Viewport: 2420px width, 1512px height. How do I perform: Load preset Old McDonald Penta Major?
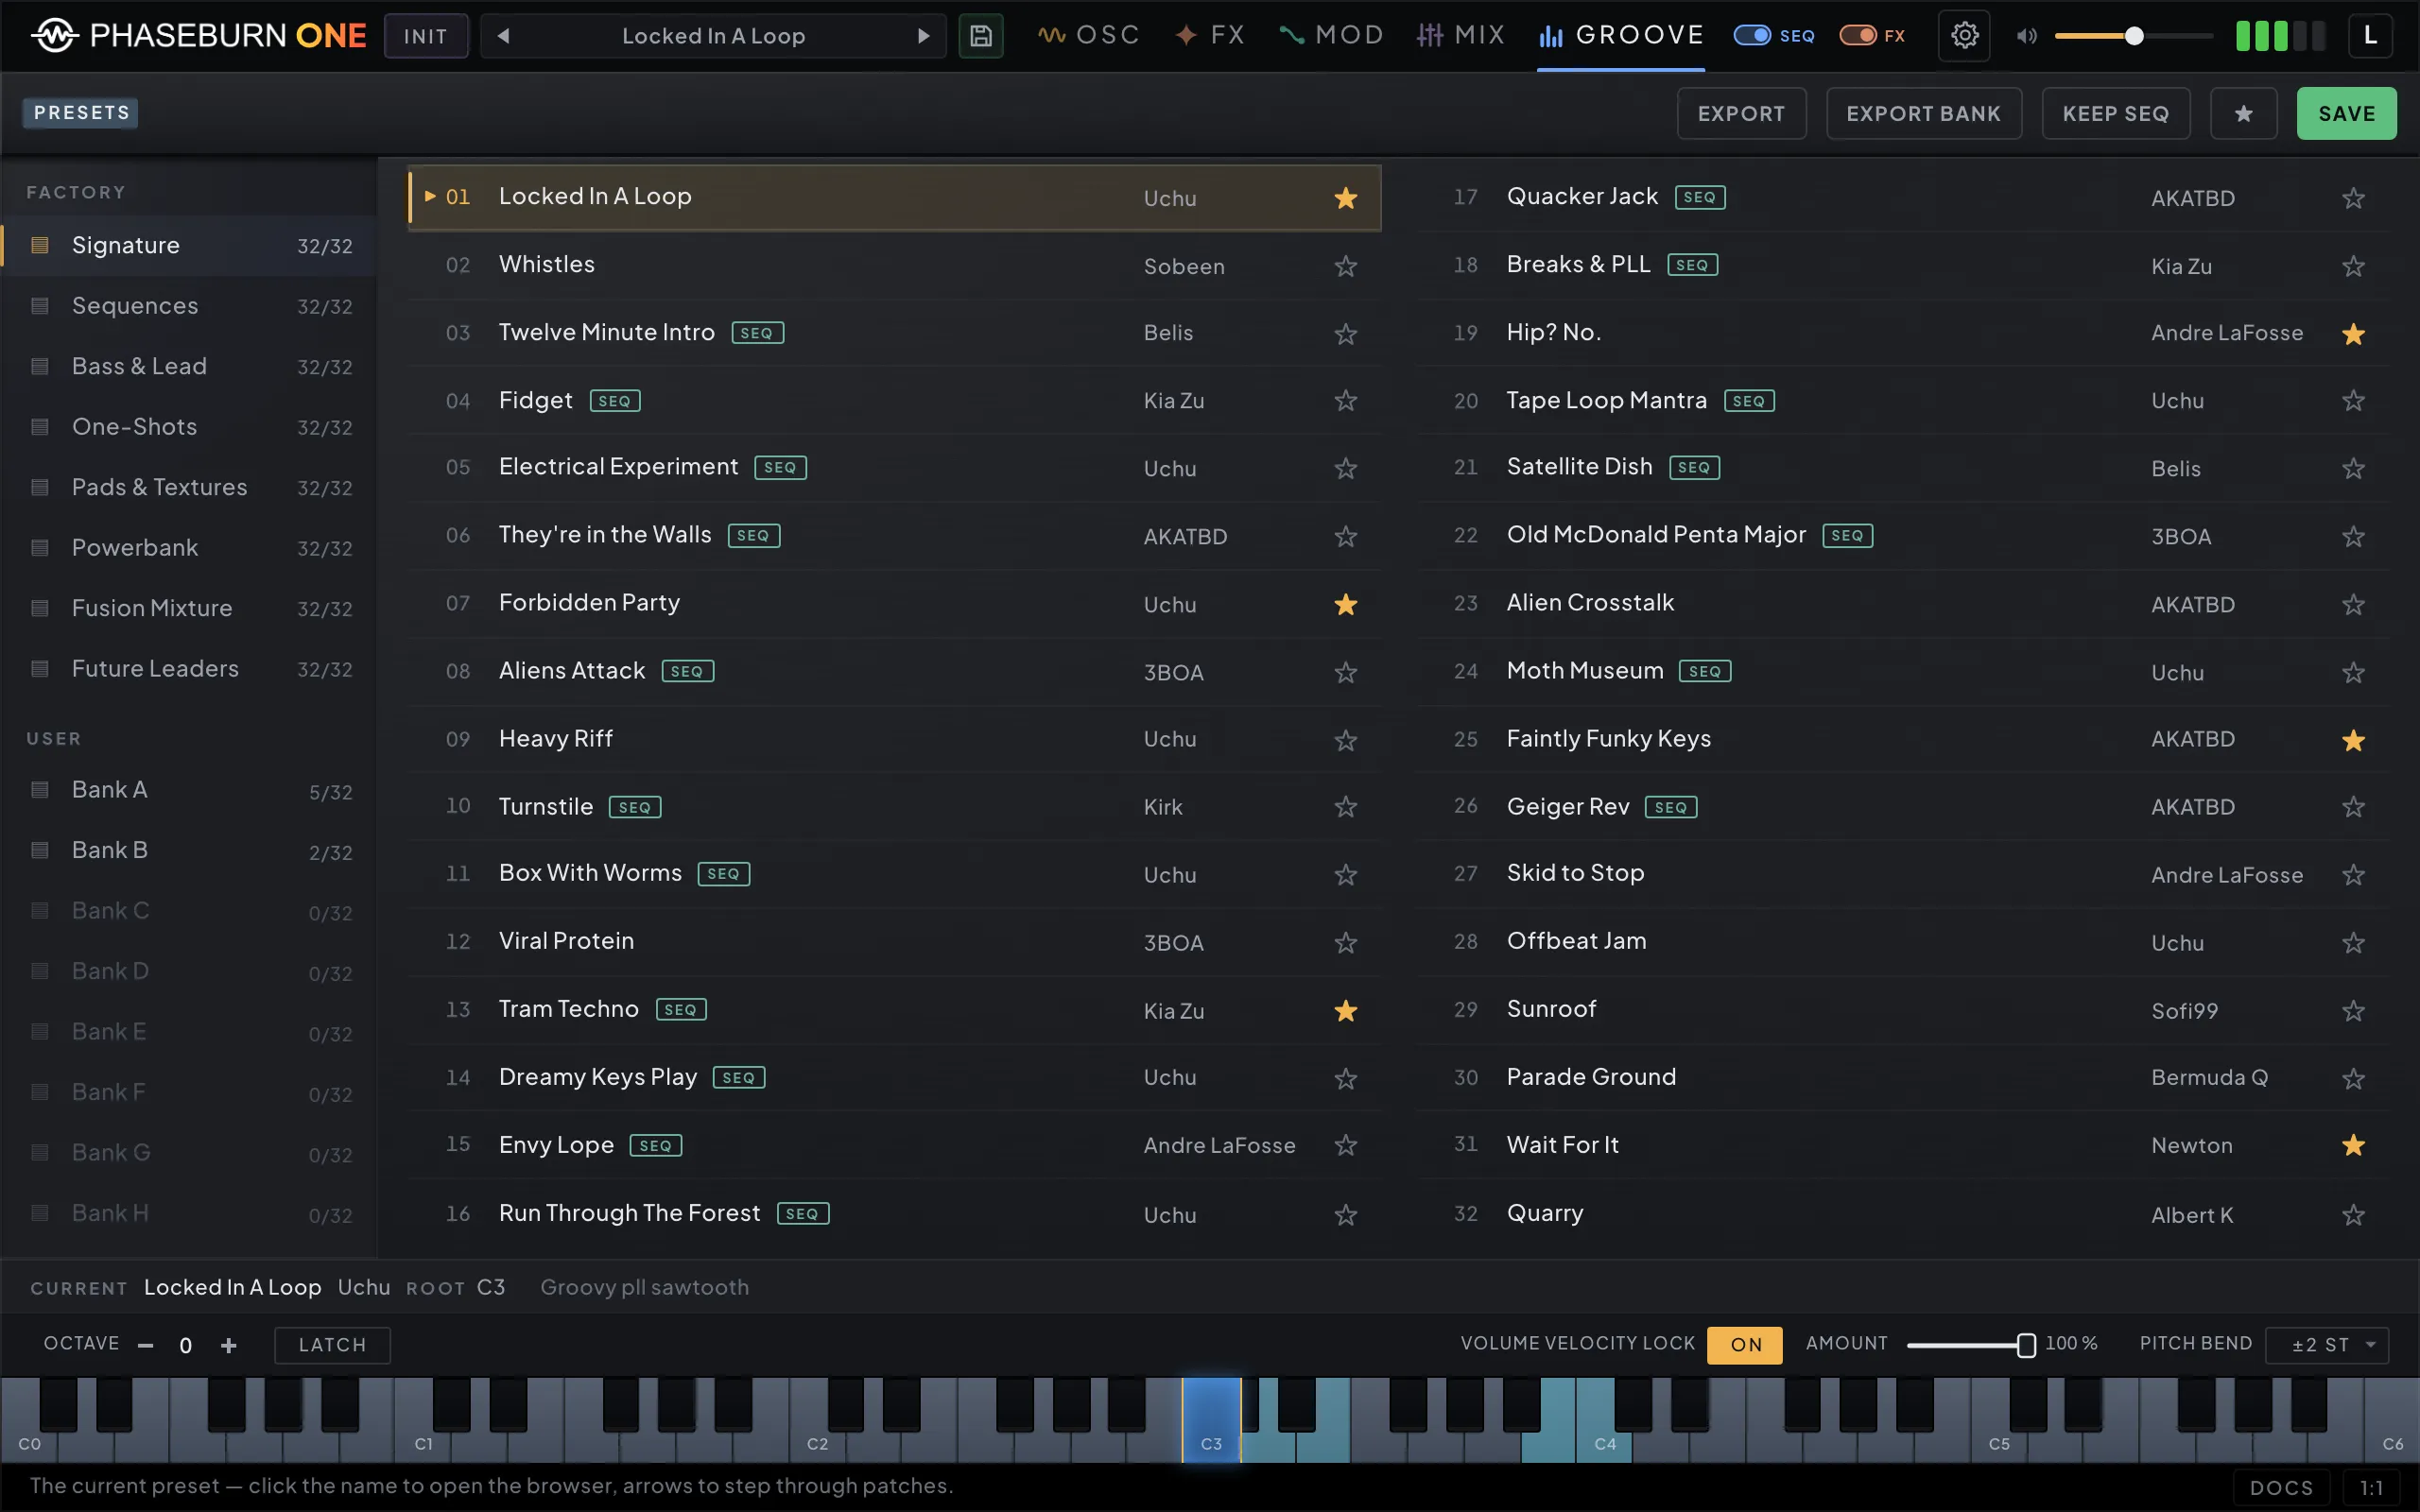tap(1903, 536)
